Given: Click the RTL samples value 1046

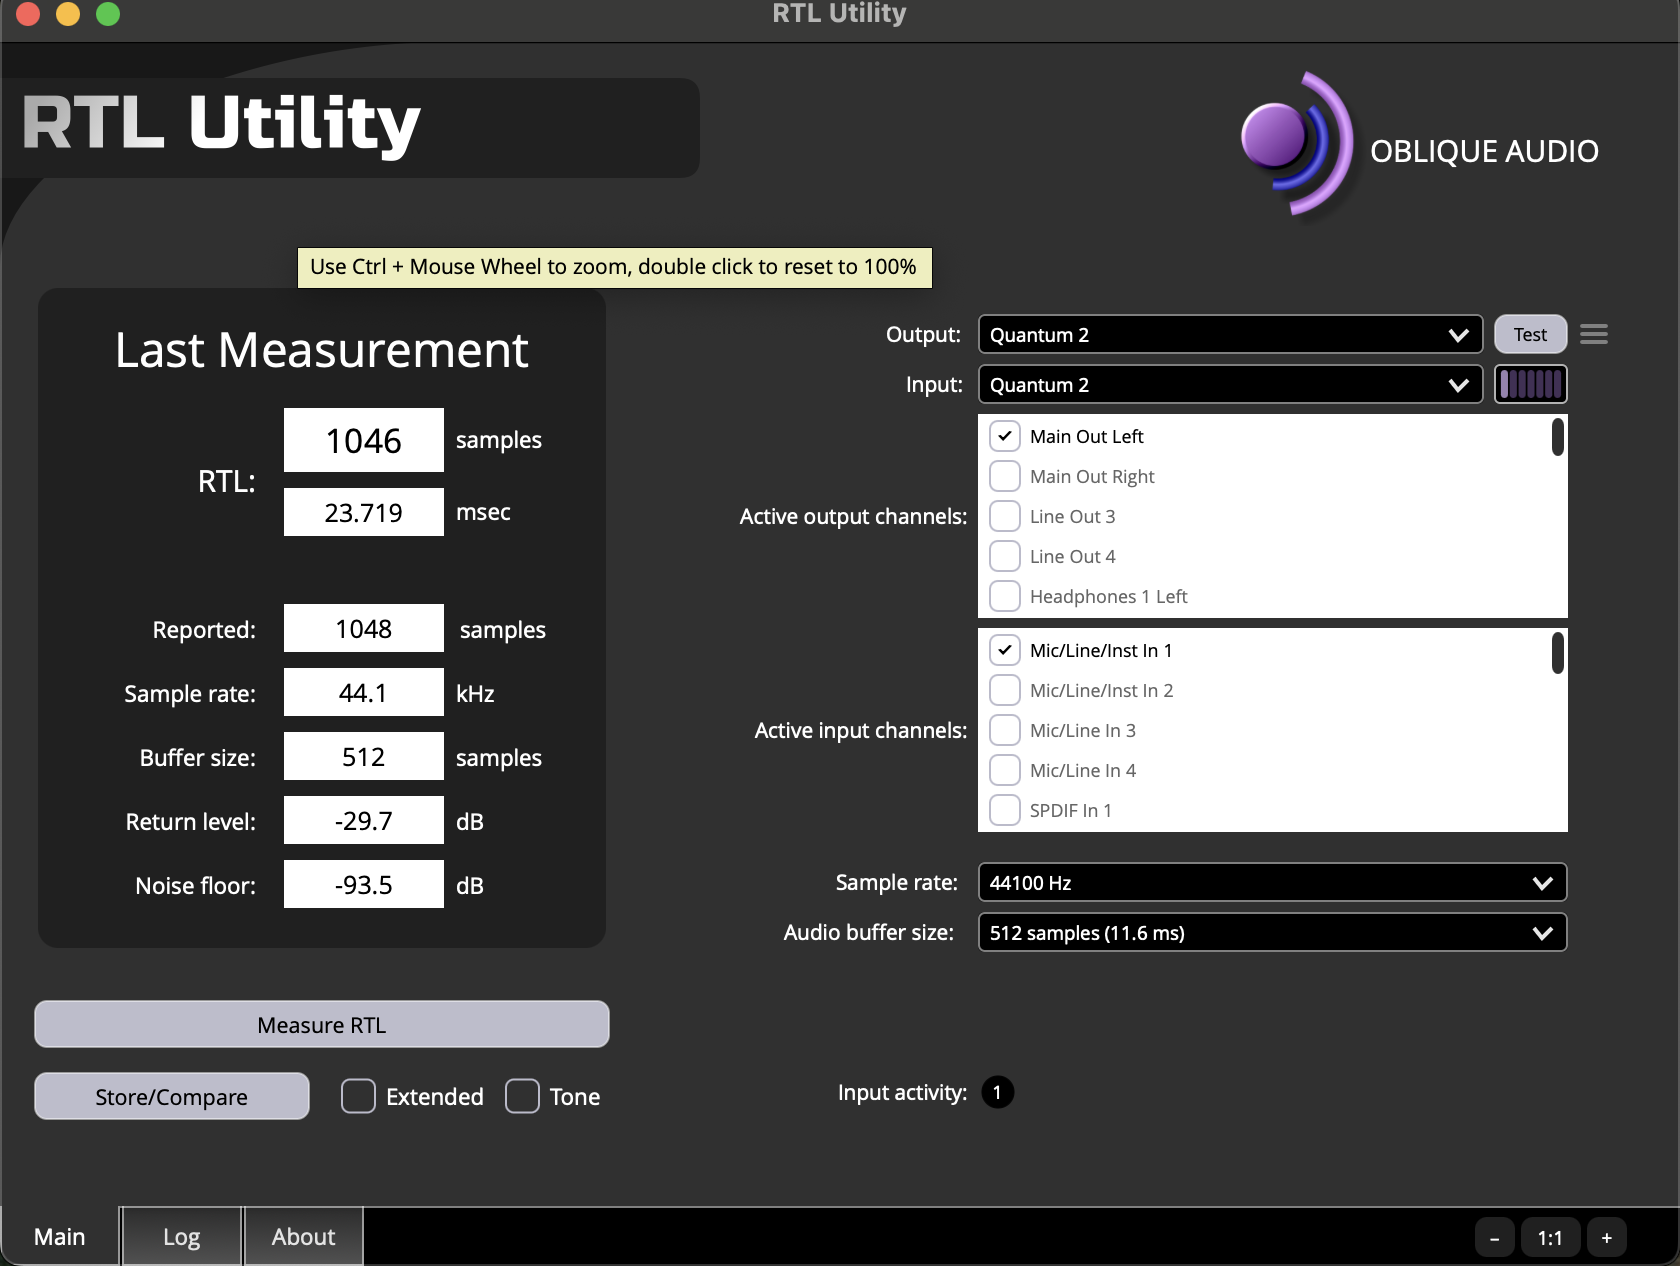Looking at the screenshot, I should tap(364, 440).
